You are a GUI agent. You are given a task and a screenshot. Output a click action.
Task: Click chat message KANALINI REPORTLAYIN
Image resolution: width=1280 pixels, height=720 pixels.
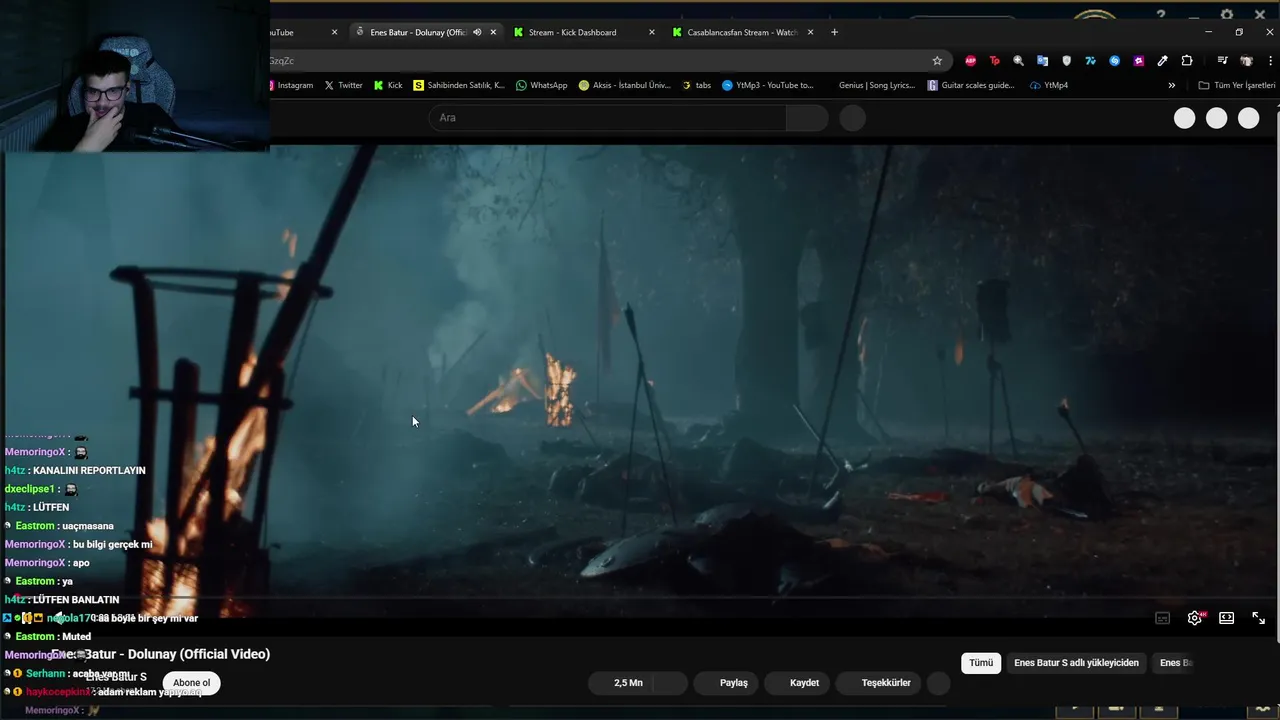pos(89,471)
